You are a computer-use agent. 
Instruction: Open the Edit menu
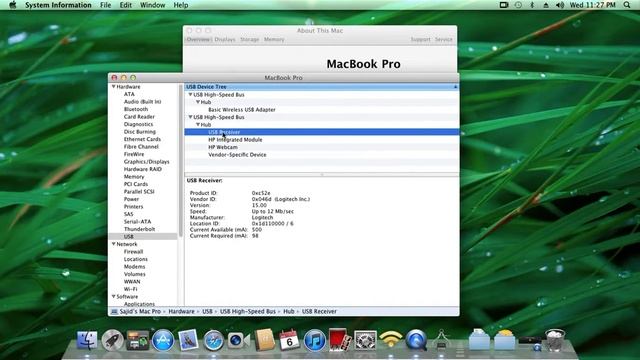(125, 5)
